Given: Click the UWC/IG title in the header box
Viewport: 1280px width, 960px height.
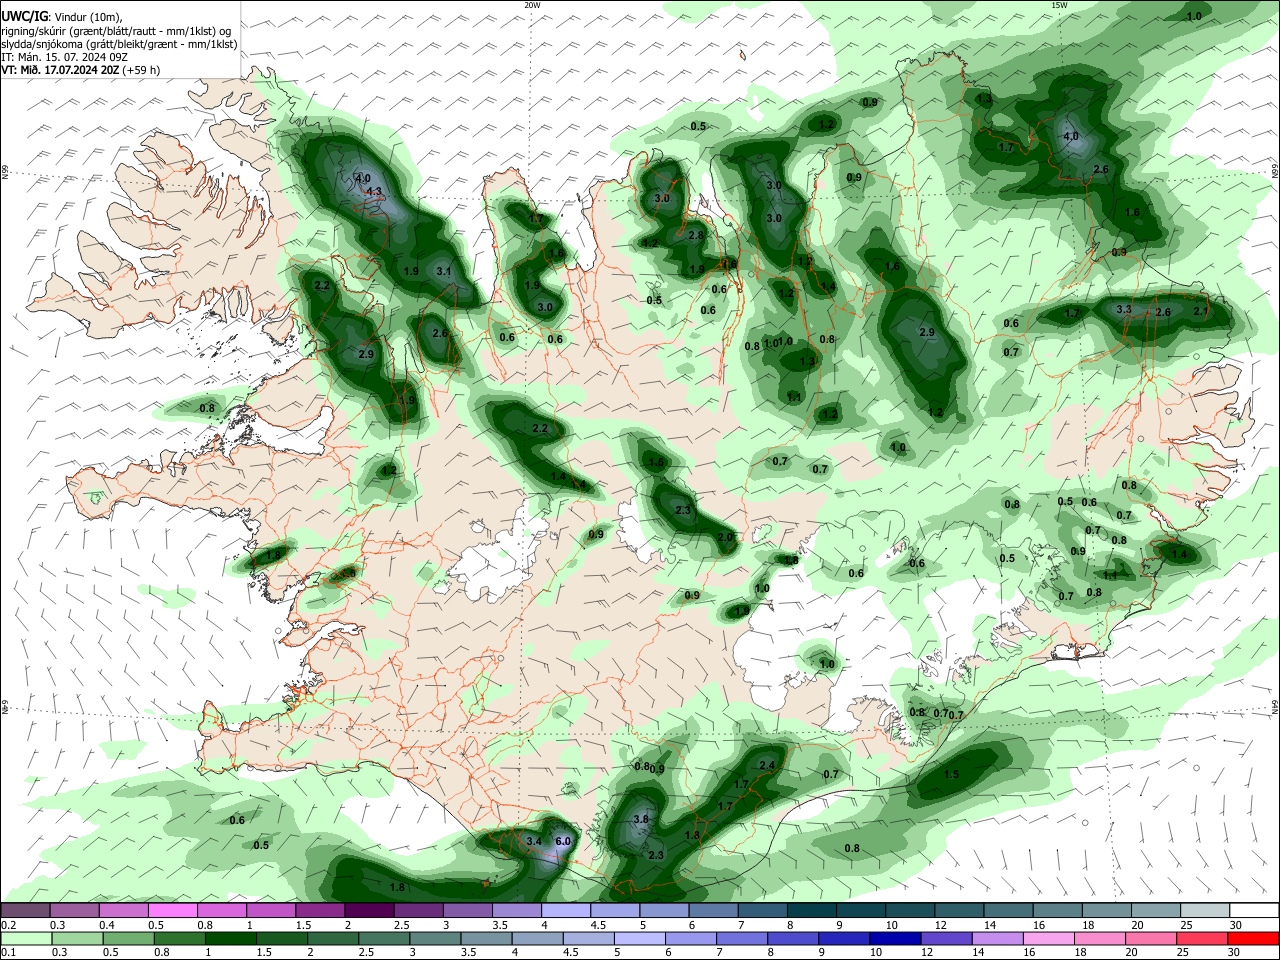Looking at the screenshot, I should [23, 16].
